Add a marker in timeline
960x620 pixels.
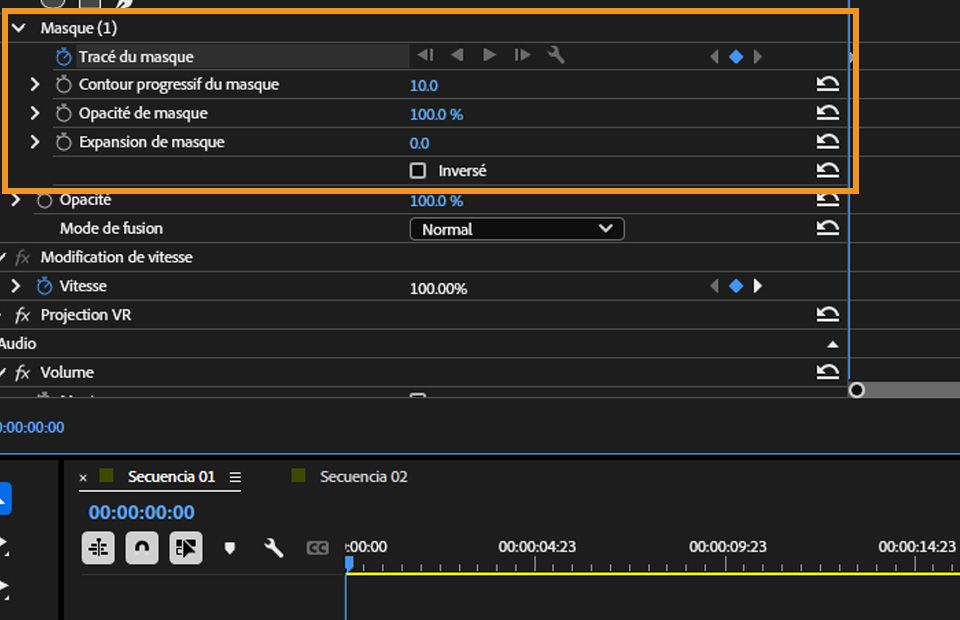click(x=230, y=548)
